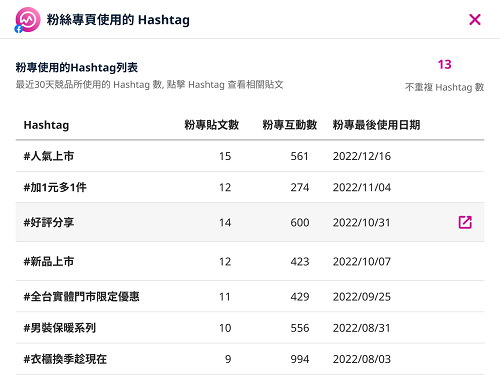Viewport: 500px width, 377px height.
Task: Click the date 2022/08/31
Action: [x=361, y=328]
